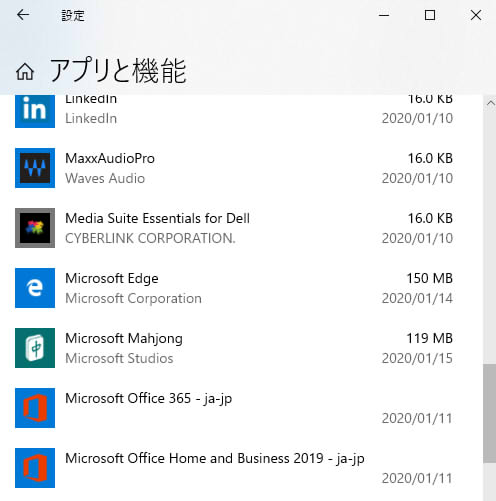Select the Microsoft Edge icon
496x501 pixels.
[x=35, y=288]
